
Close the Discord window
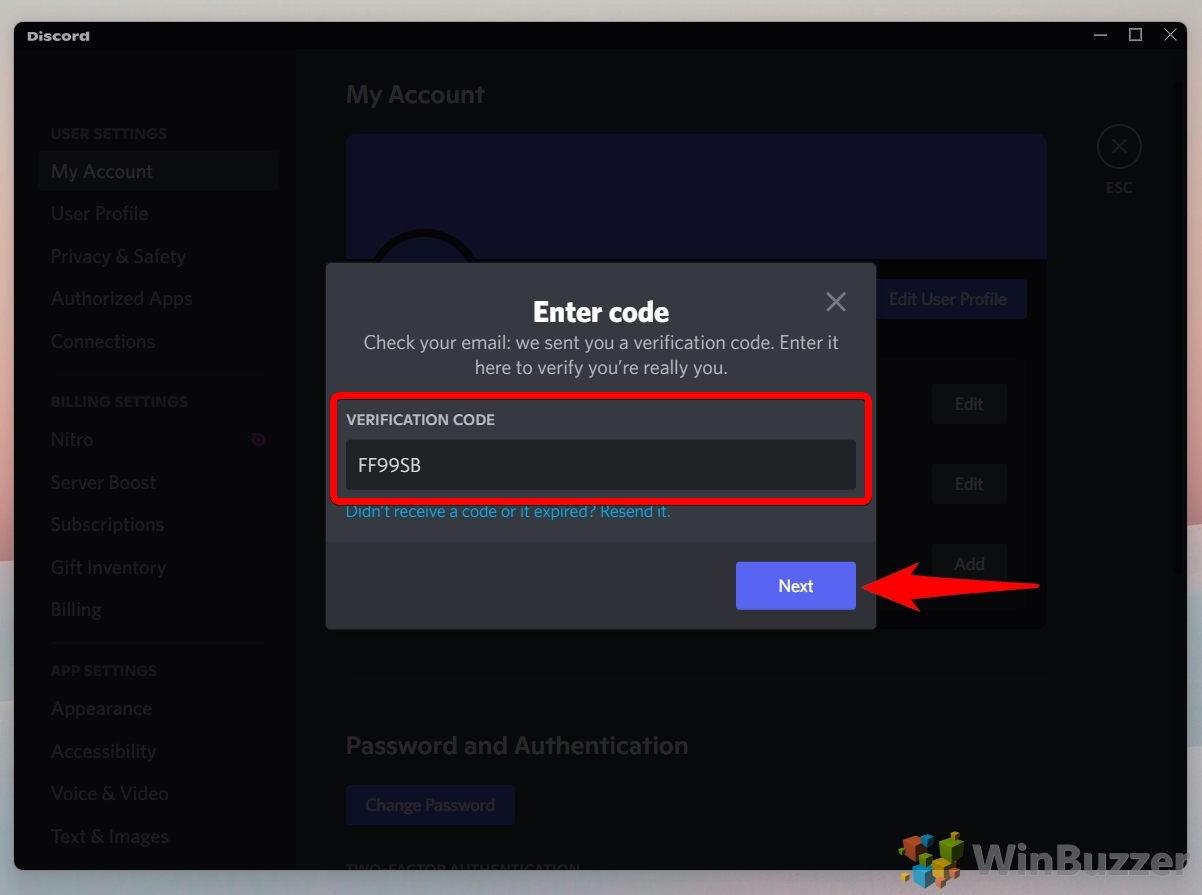point(1170,35)
